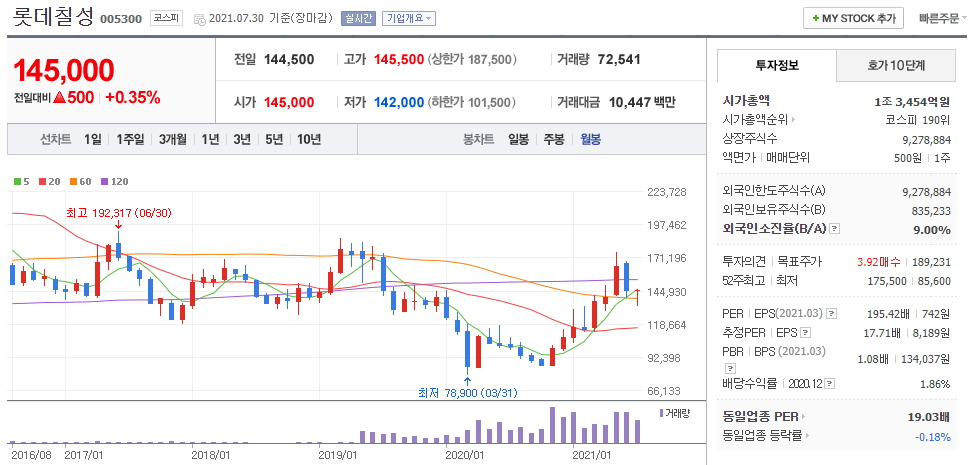Click the 거래대금 value 10,447 백만
This screenshot has height=465, width=974.
click(x=640, y=103)
